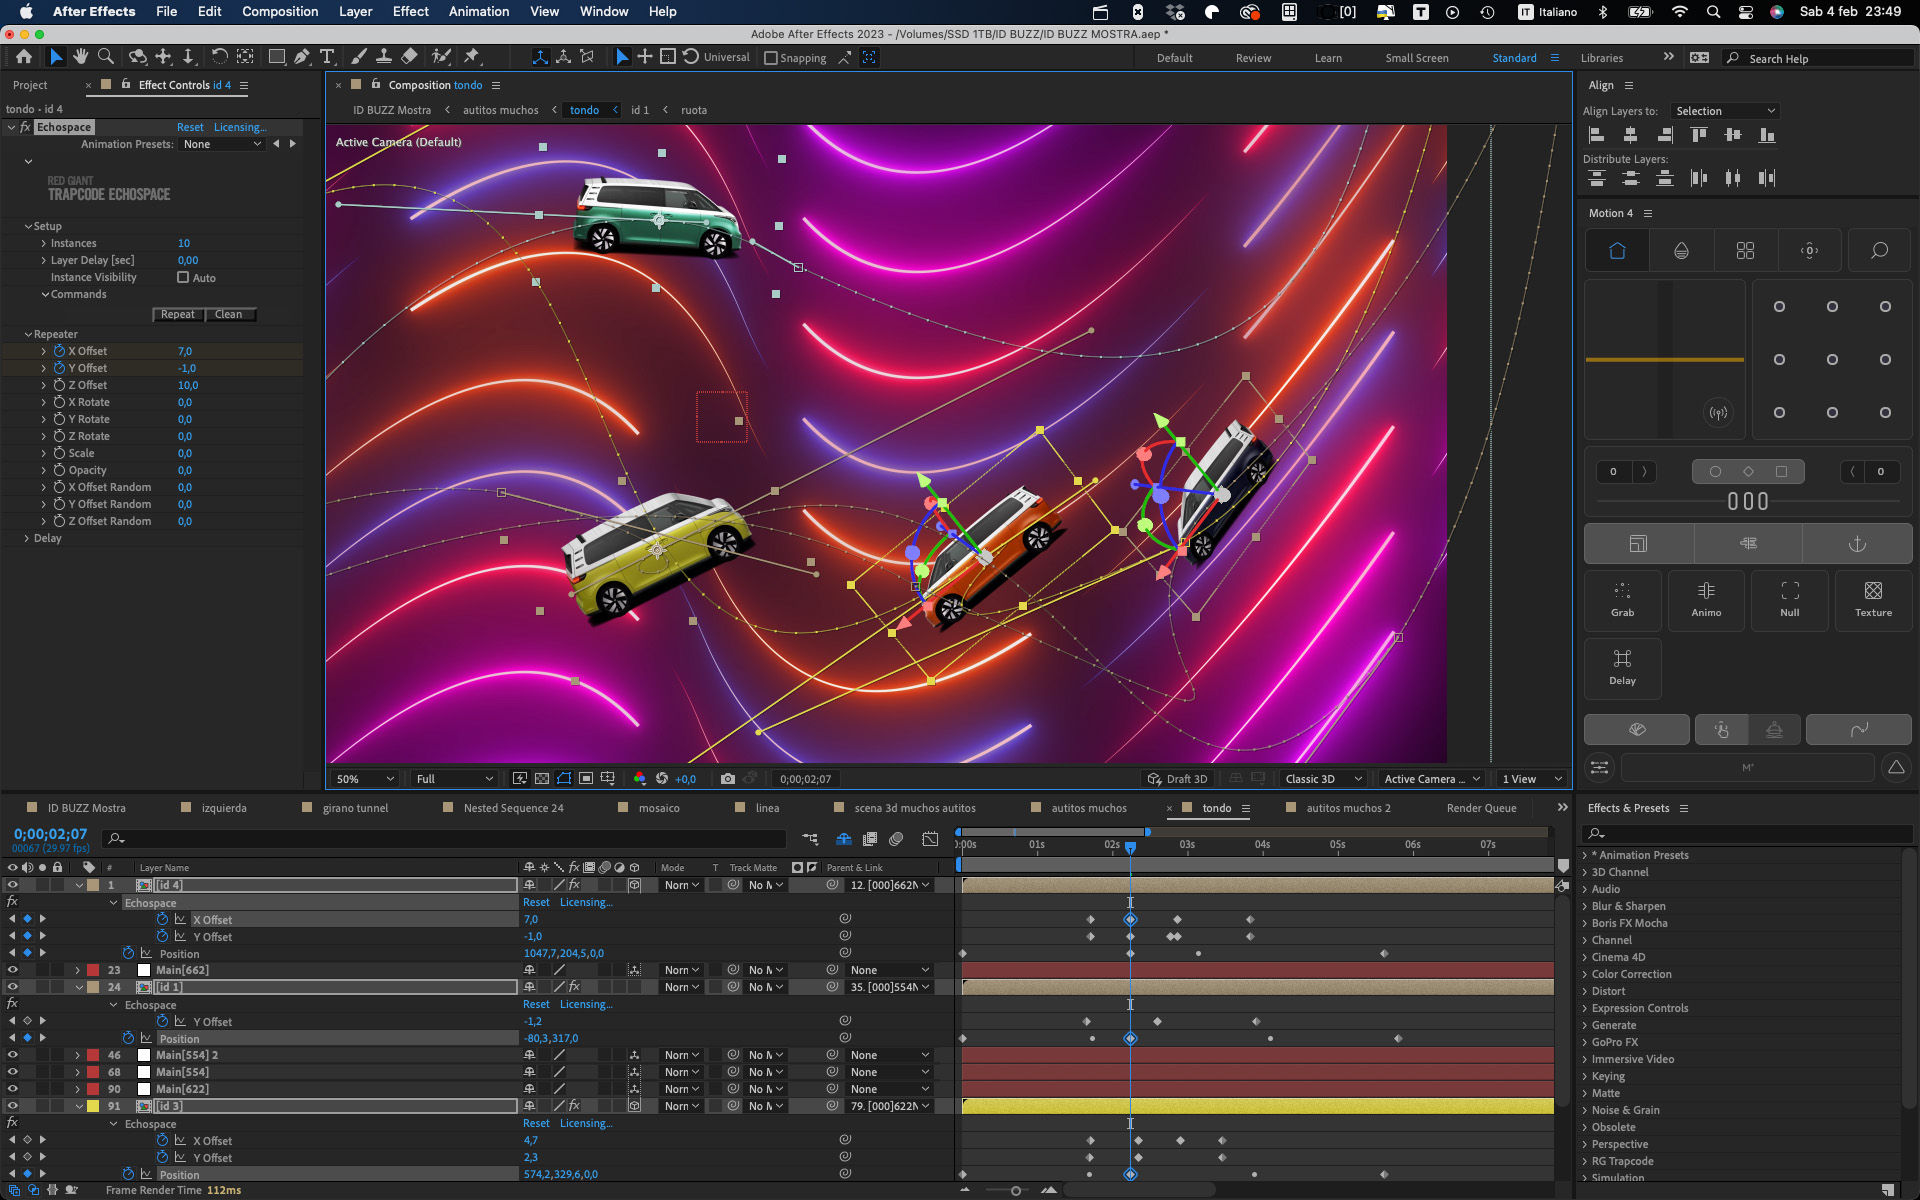The width and height of the screenshot is (1920, 1200).
Task: Select the Rectangle shape tool
Action: (x=277, y=57)
